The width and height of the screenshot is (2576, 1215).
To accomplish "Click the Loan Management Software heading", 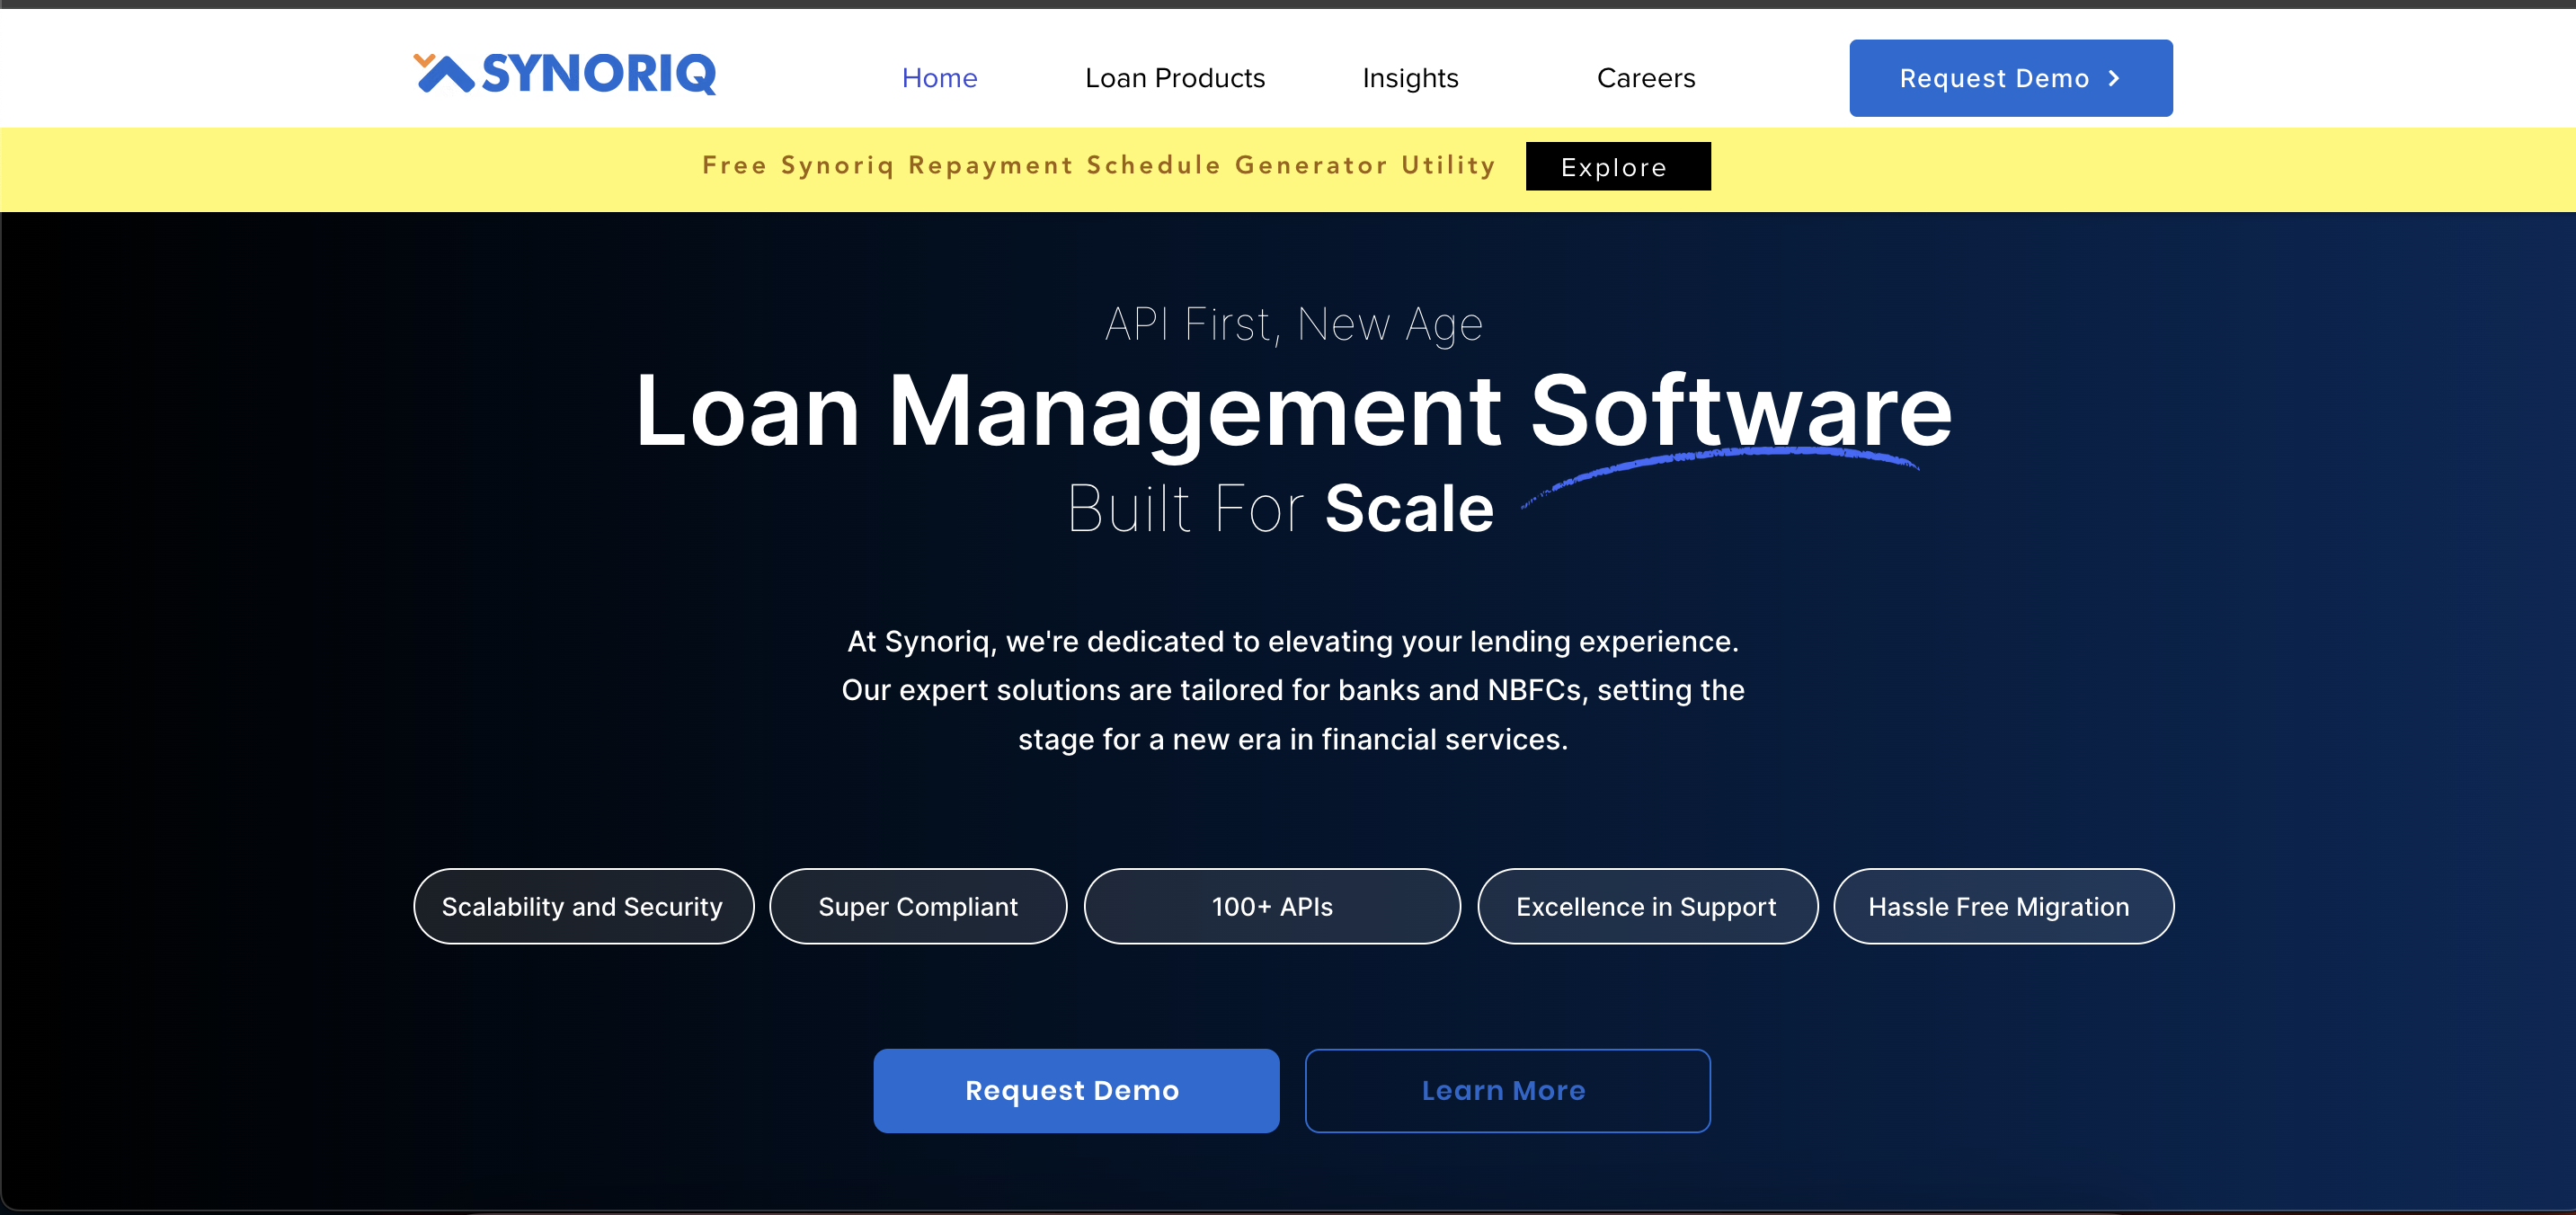I will click(1292, 411).
